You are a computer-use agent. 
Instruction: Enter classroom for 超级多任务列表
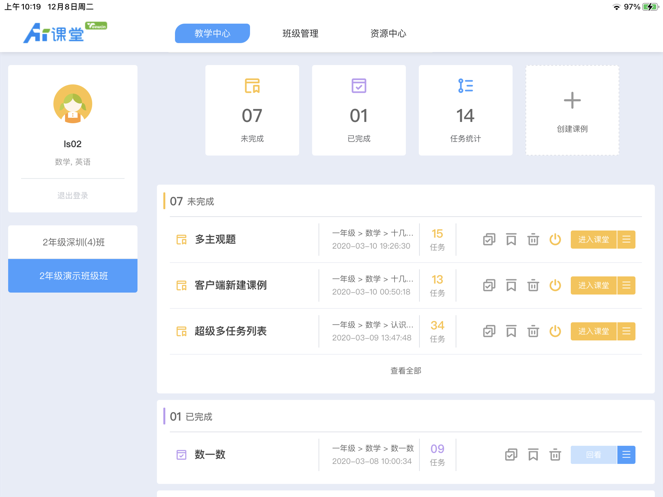pos(593,331)
